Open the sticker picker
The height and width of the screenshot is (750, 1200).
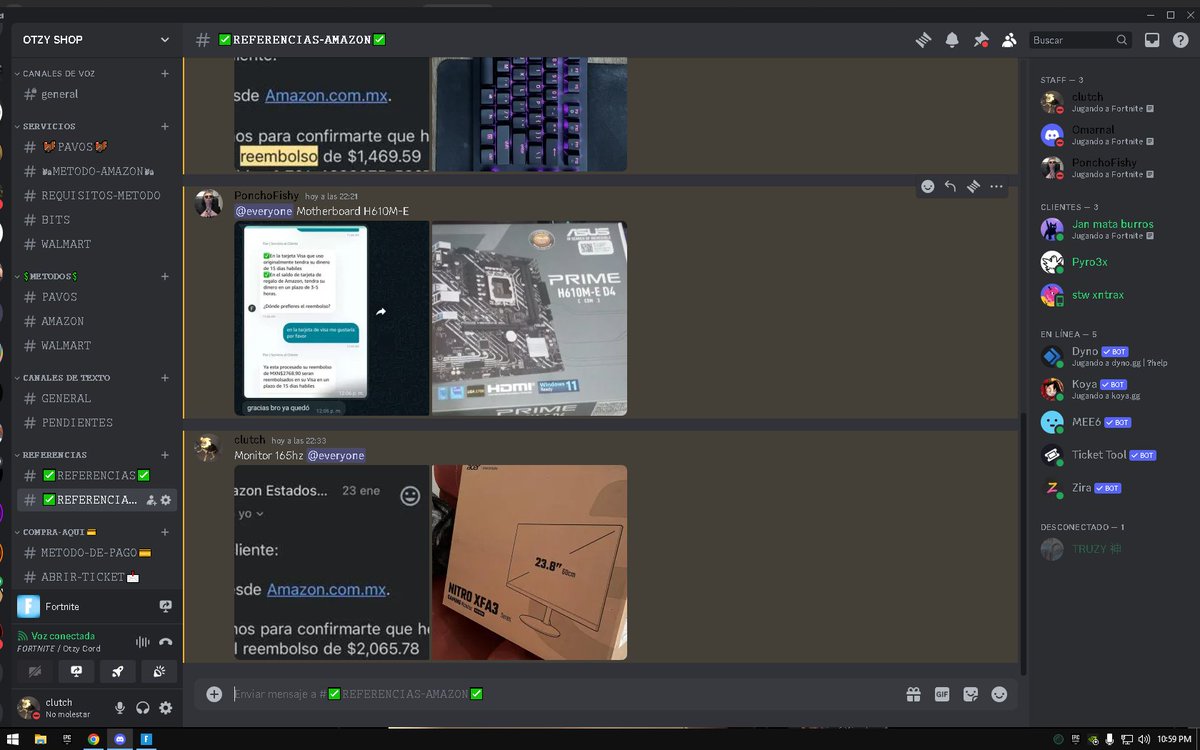970,694
